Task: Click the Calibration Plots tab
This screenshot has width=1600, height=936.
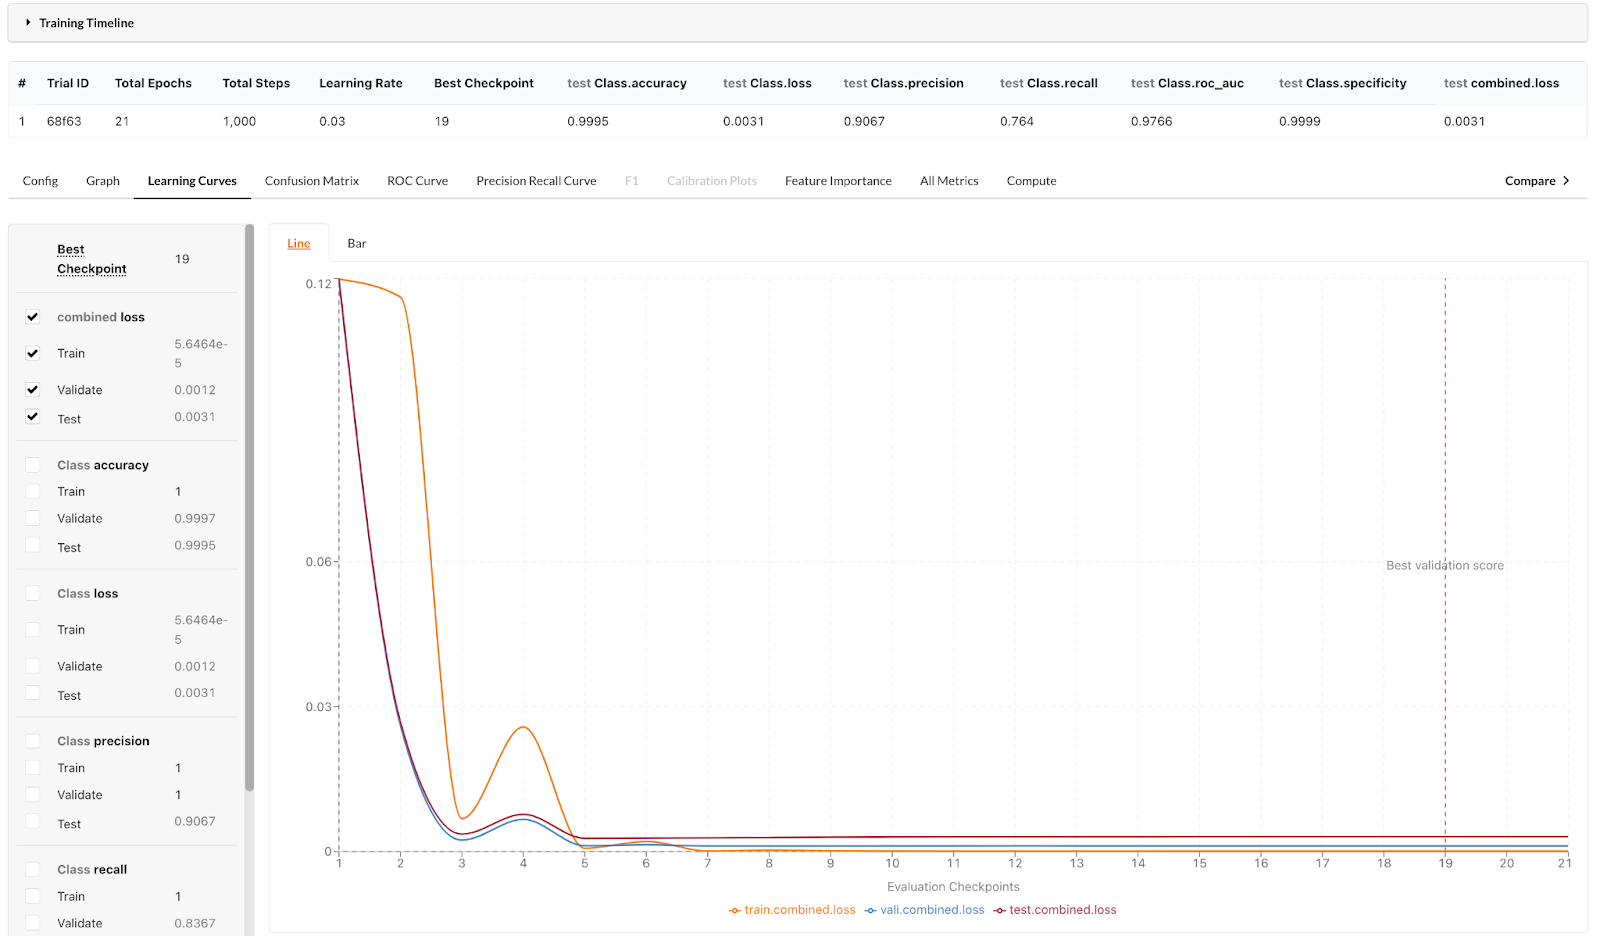Action: pos(712,181)
